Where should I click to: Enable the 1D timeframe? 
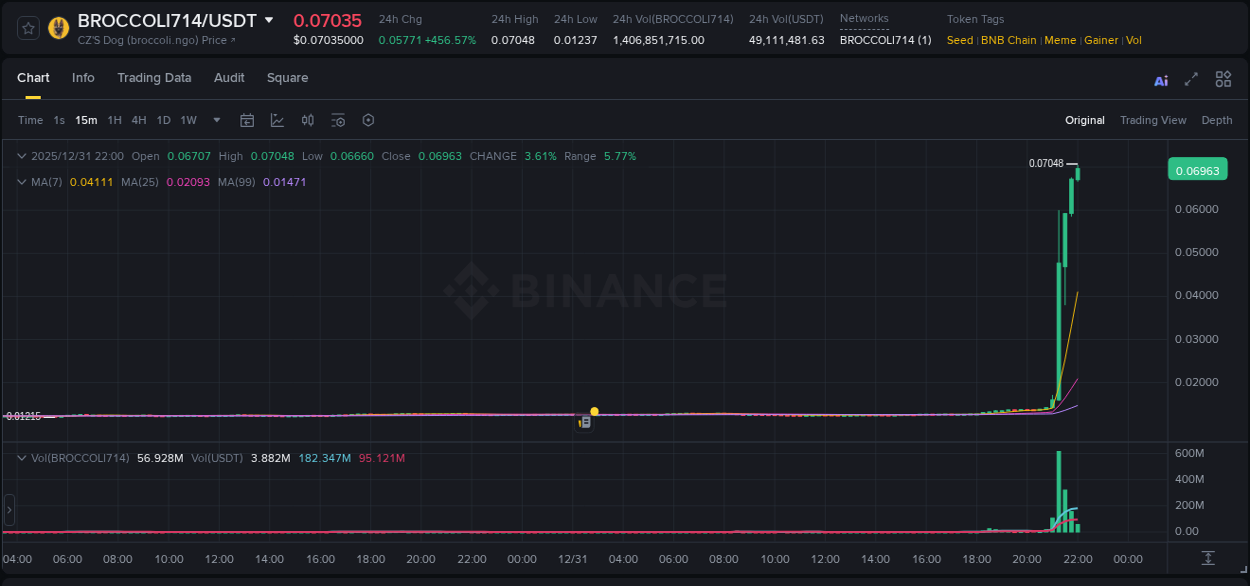click(163, 120)
